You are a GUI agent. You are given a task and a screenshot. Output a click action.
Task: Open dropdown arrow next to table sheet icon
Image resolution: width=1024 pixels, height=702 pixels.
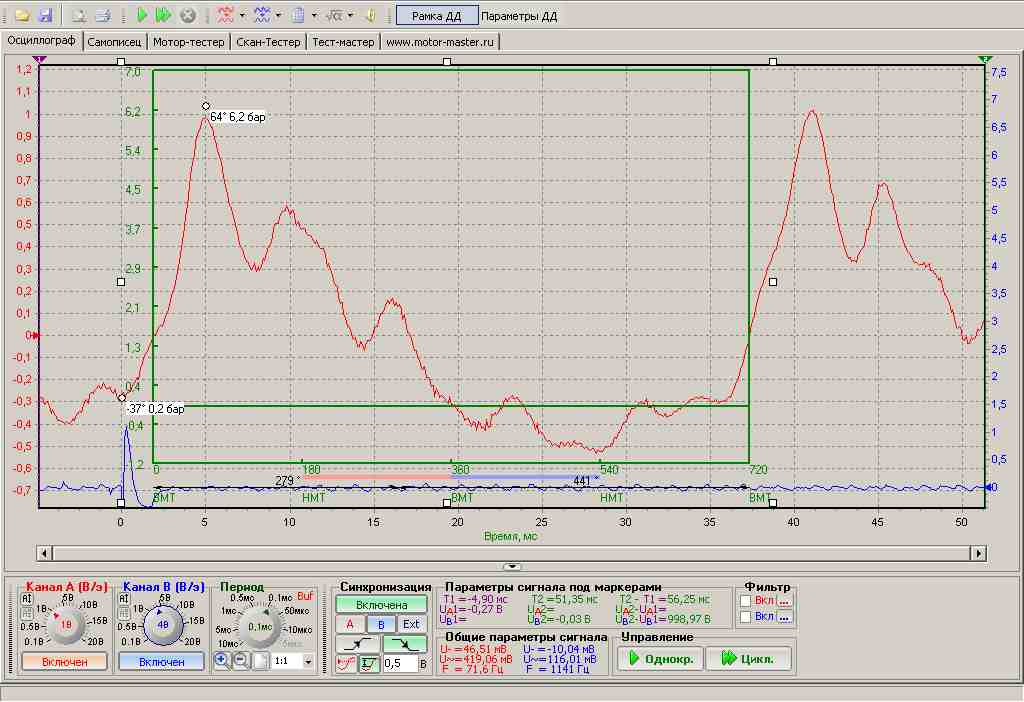tap(314, 15)
